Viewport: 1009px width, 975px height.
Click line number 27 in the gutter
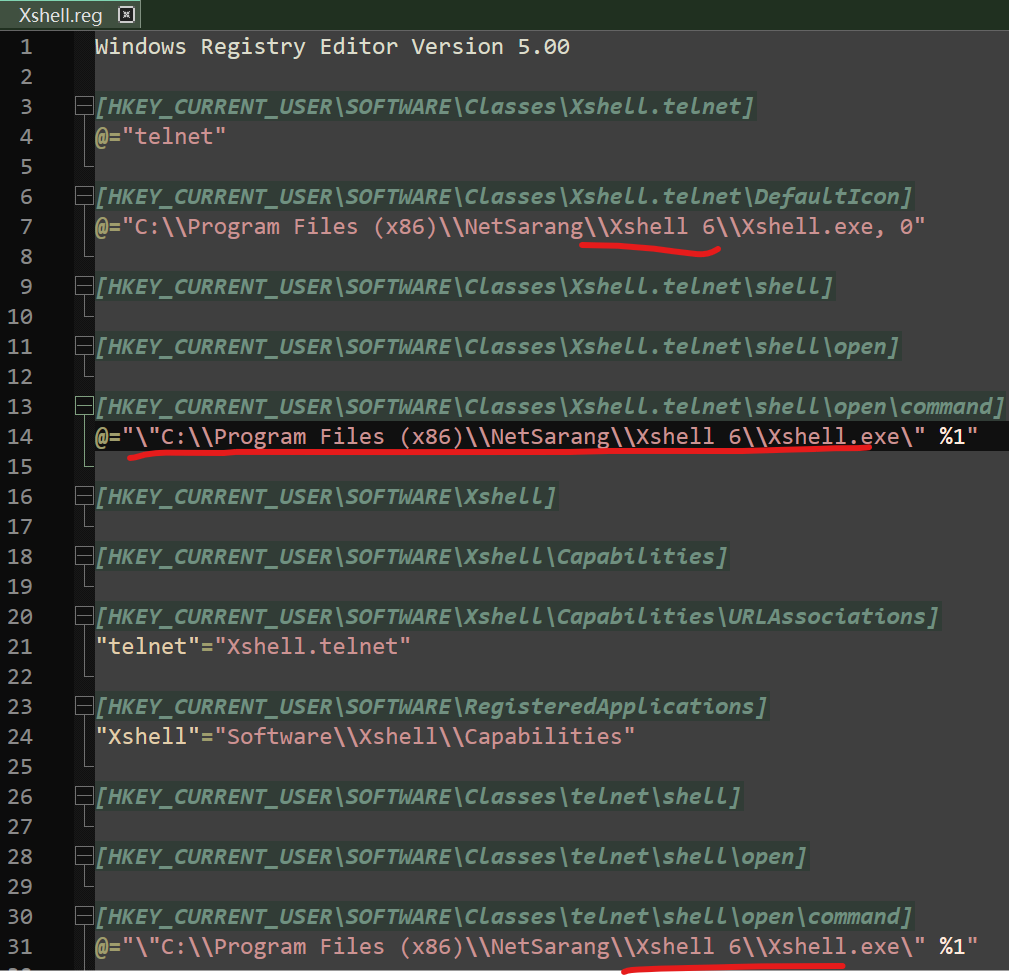coord(19,826)
